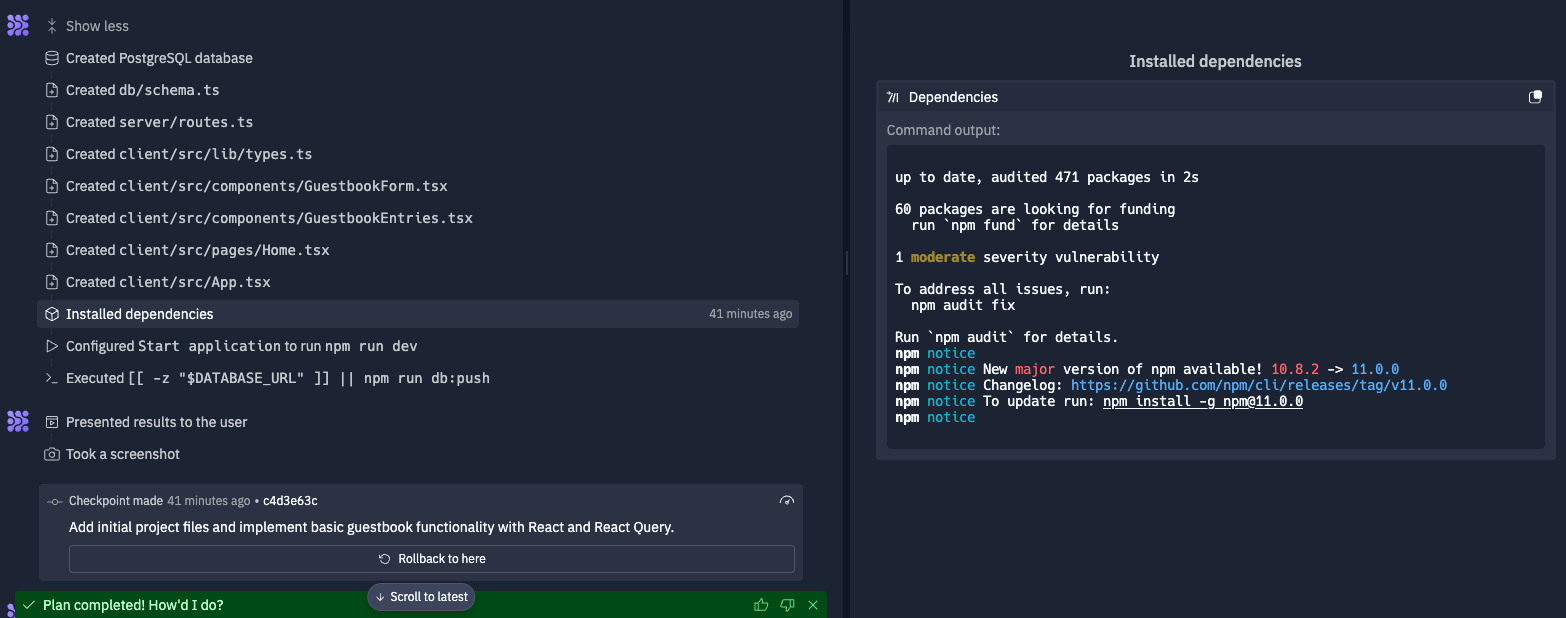Open the Executed npm run db:push entry
The image size is (1566, 618).
coord(278,378)
